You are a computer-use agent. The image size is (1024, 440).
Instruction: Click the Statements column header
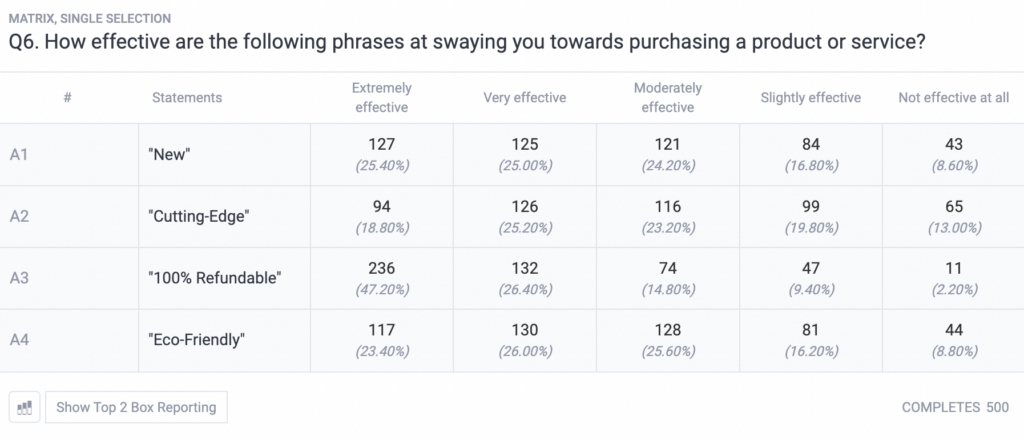187,98
